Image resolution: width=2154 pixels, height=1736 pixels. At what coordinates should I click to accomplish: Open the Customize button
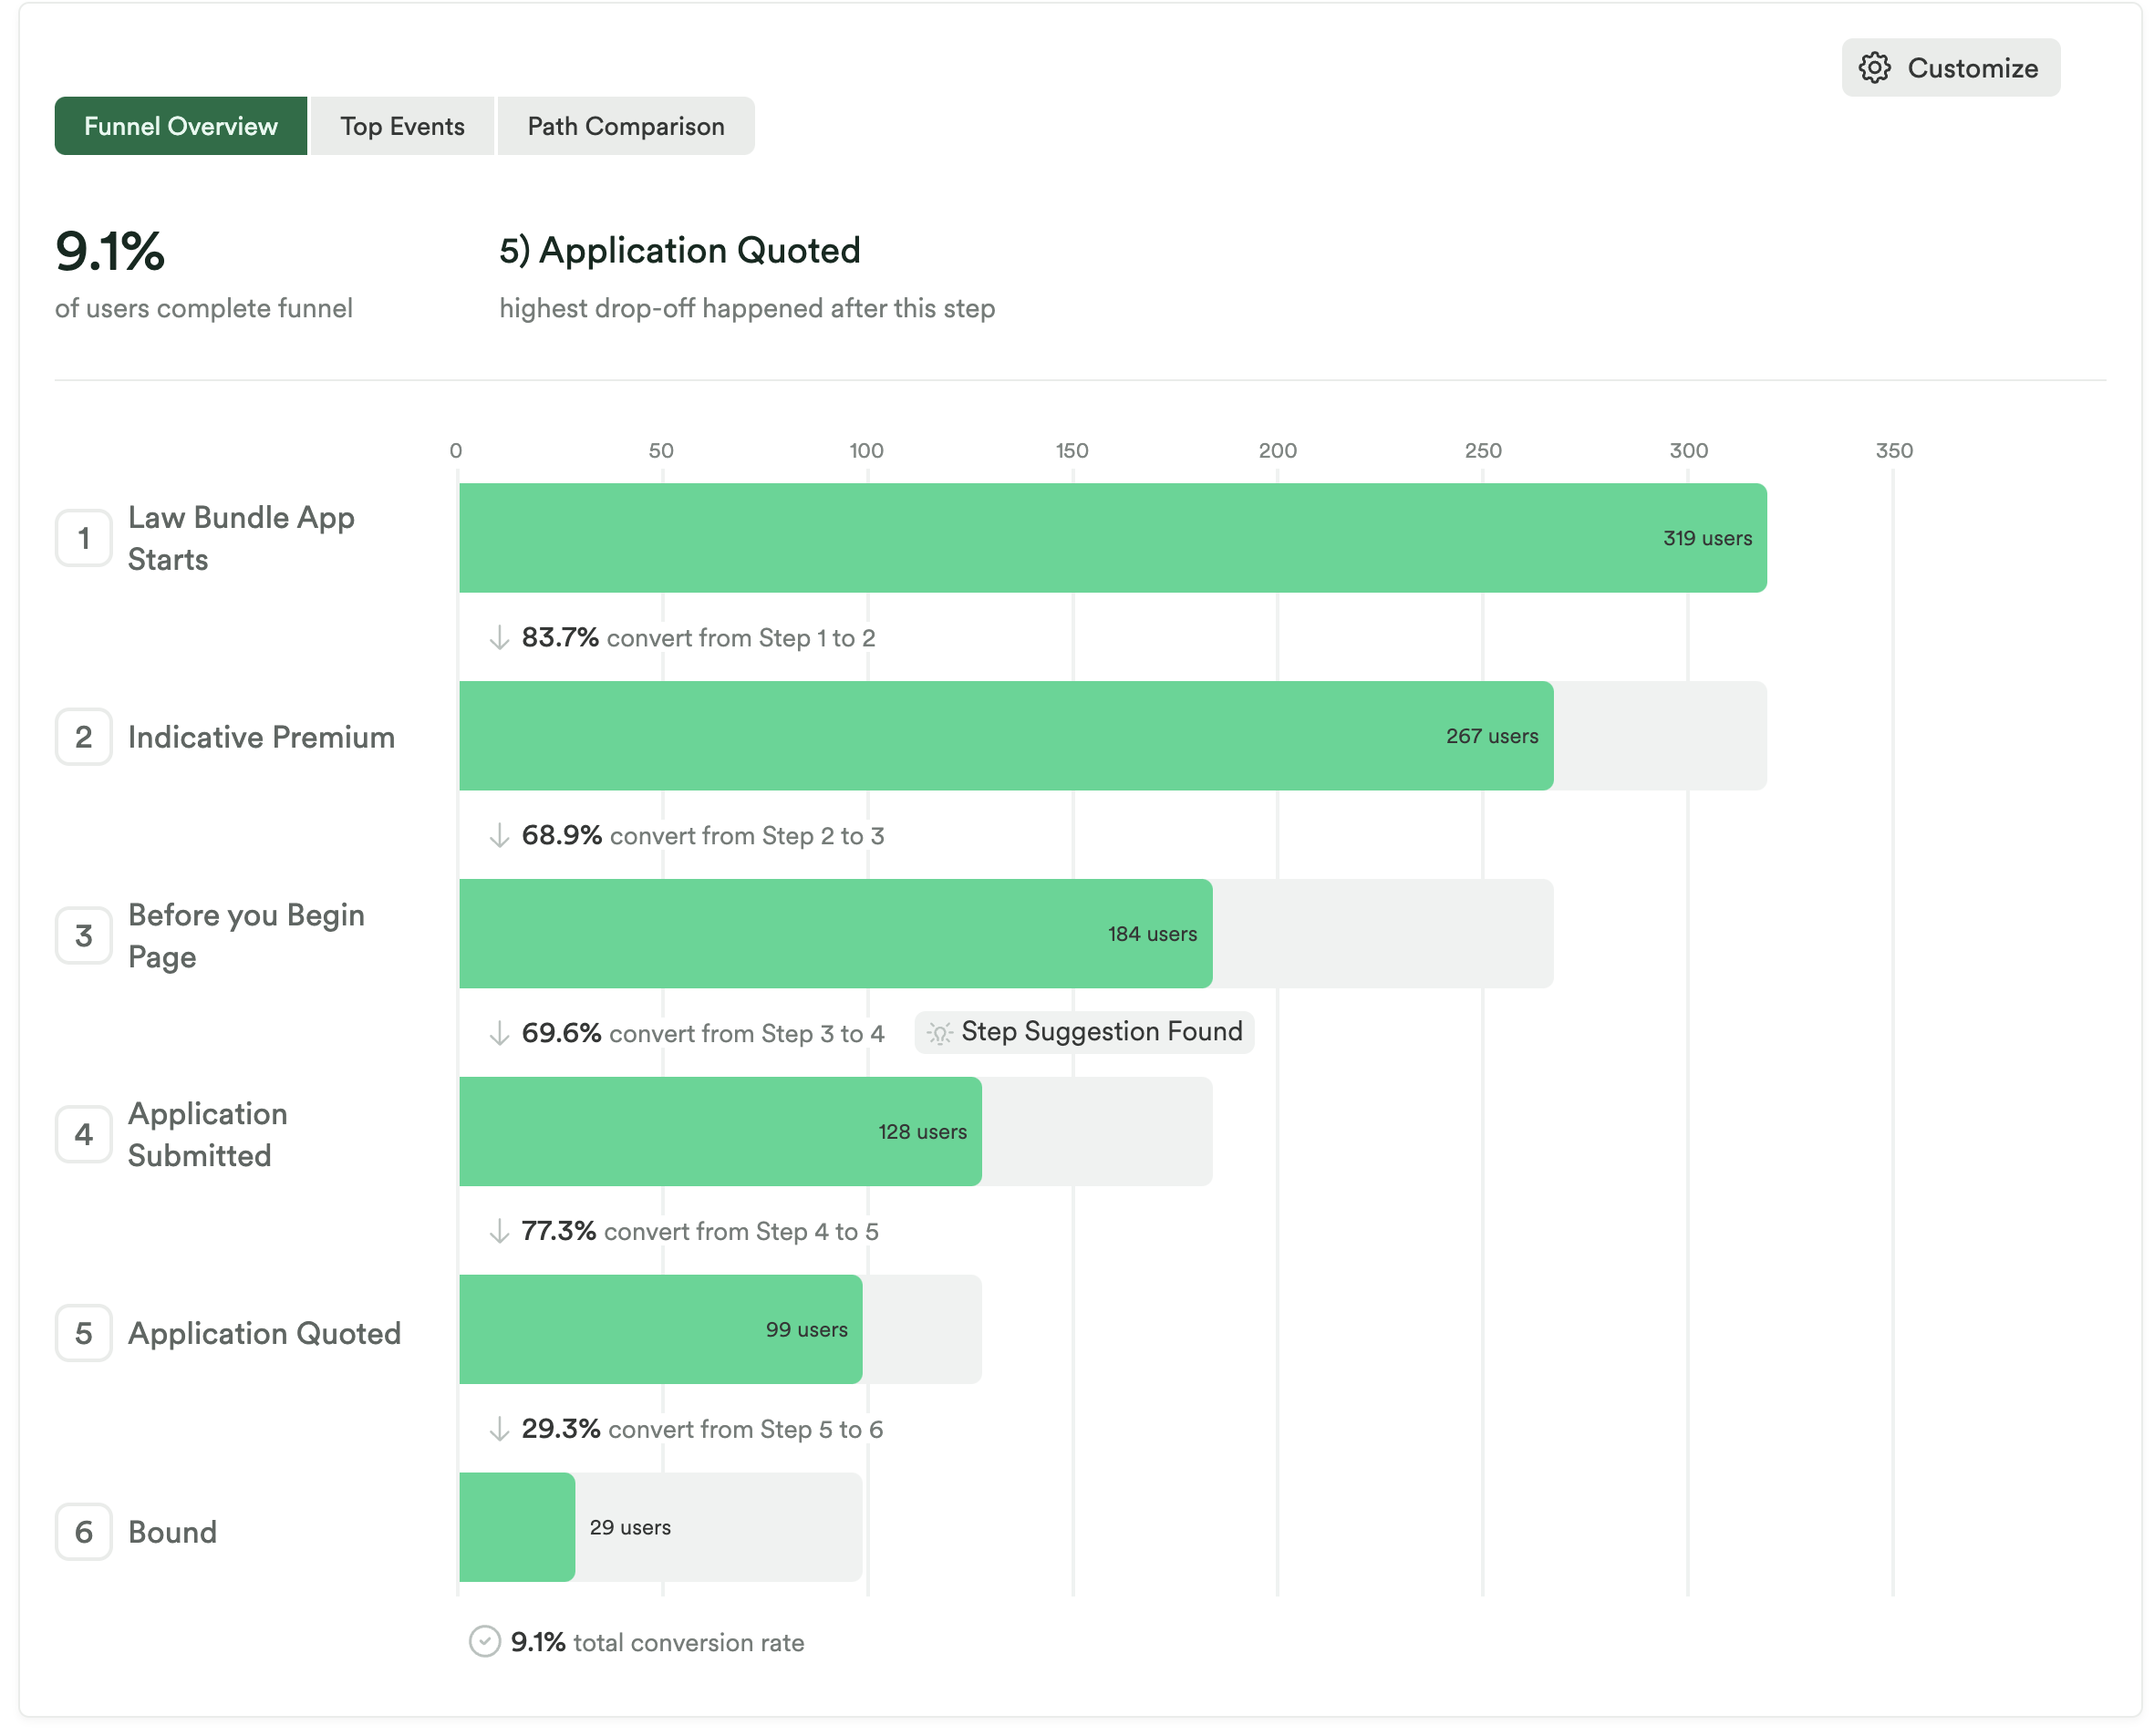pos(1950,68)
